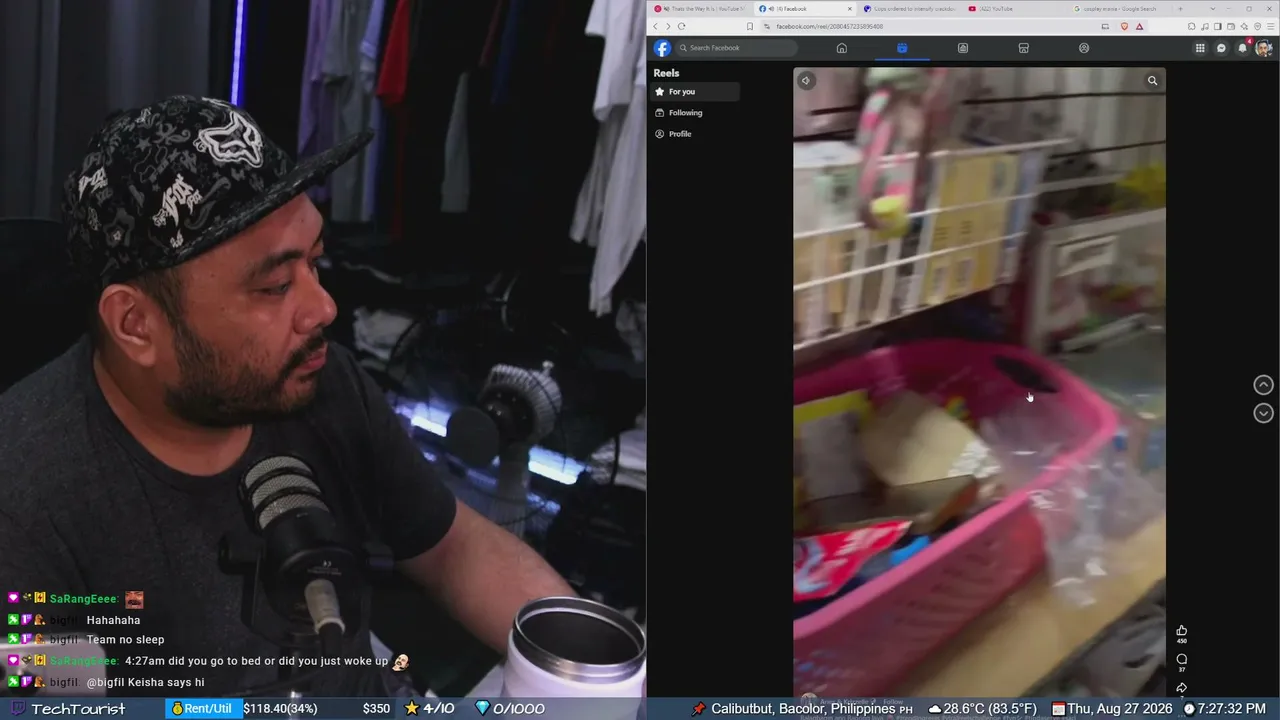Select the Reels video icon in Facebook navbar

(x=902, y=48)
